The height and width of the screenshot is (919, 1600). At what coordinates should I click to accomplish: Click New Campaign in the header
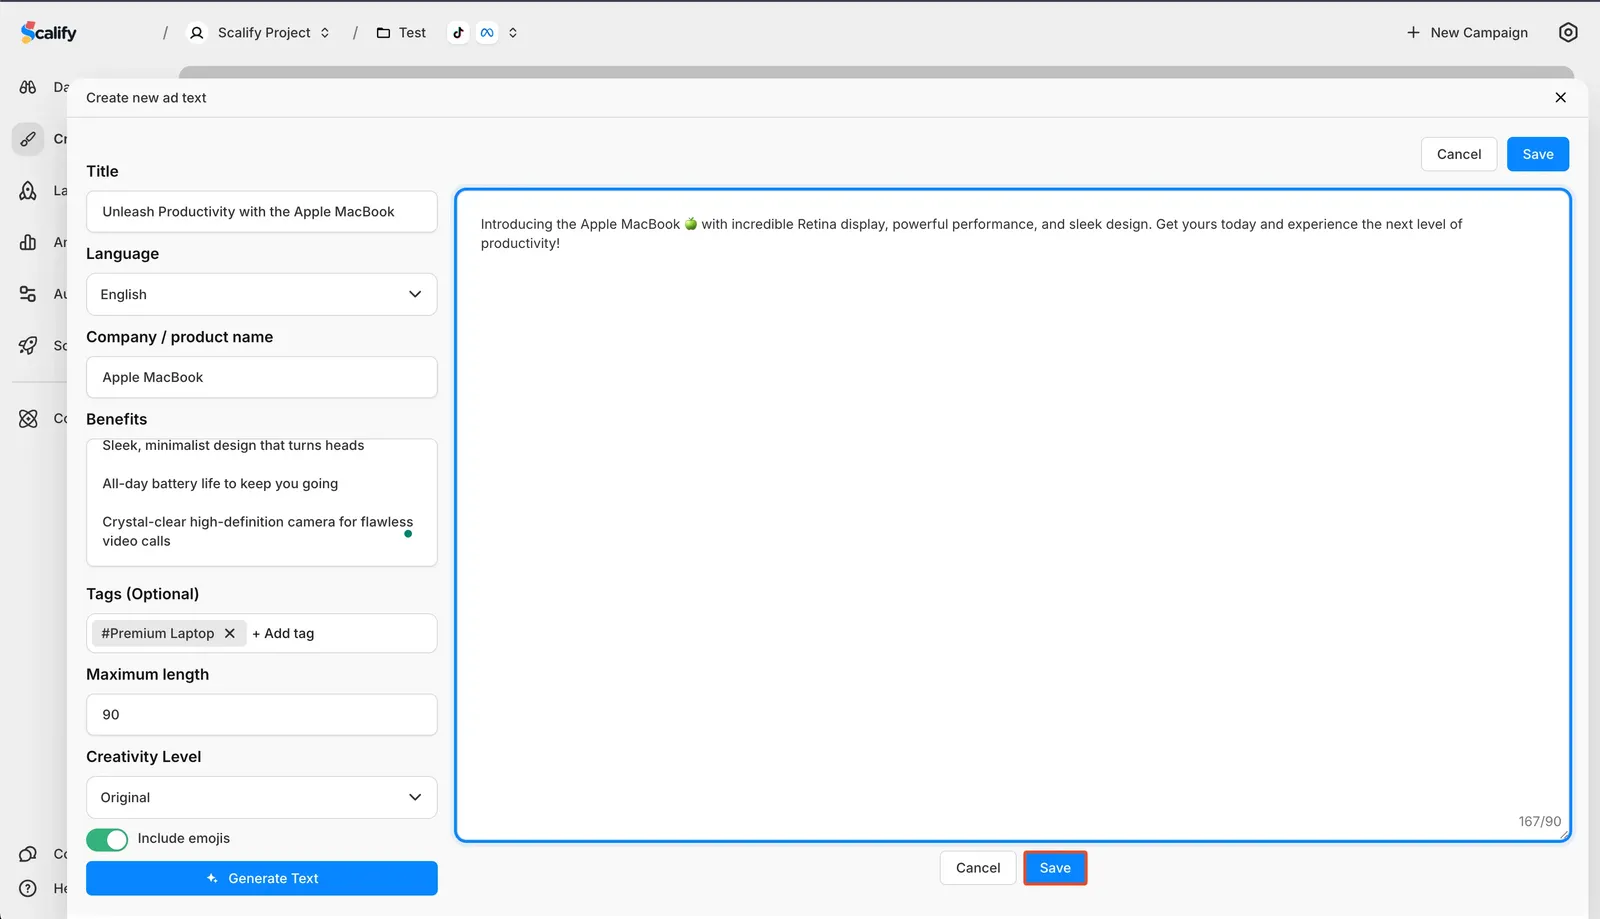click(x=1467, y=32)
